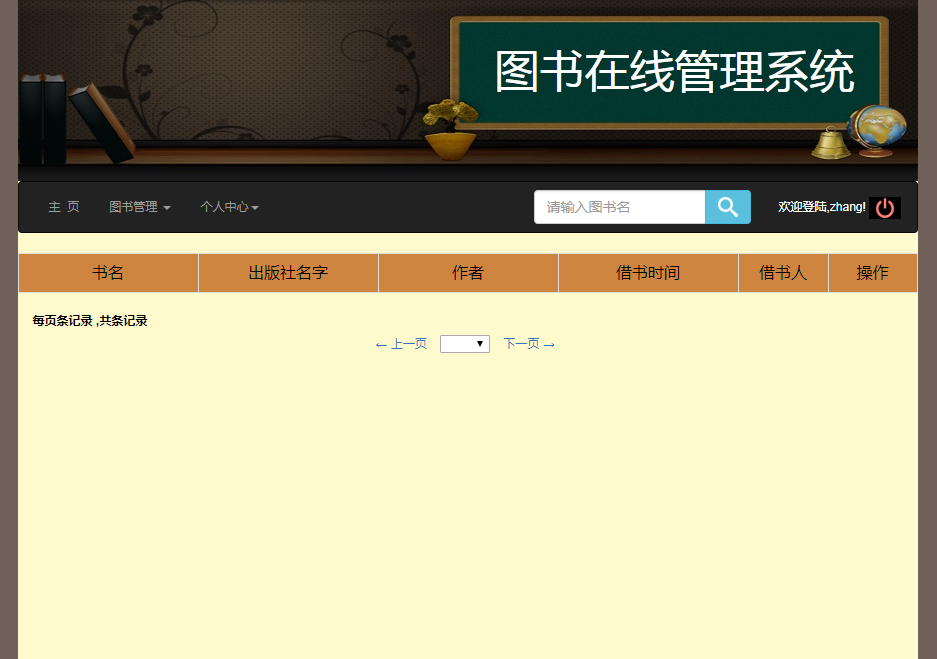
Task: Open the 主 页 home menu item
Action: click(64, 207)
